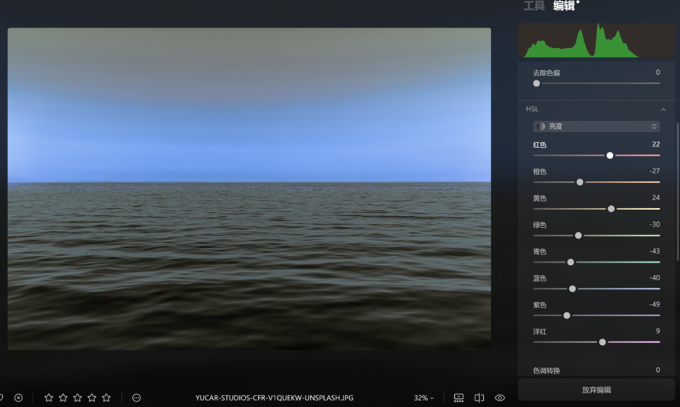The width and height of the screenshot is (680, 407).
Task: Open the 32% zoom level dropdown
Action: click(424, 398)
